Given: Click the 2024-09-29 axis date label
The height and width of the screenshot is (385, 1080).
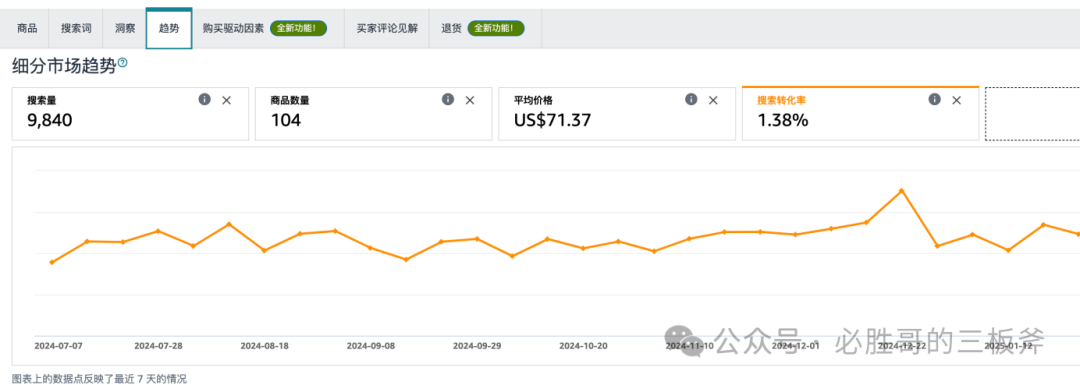Looking at the screenshot, I should click(477, 346).
